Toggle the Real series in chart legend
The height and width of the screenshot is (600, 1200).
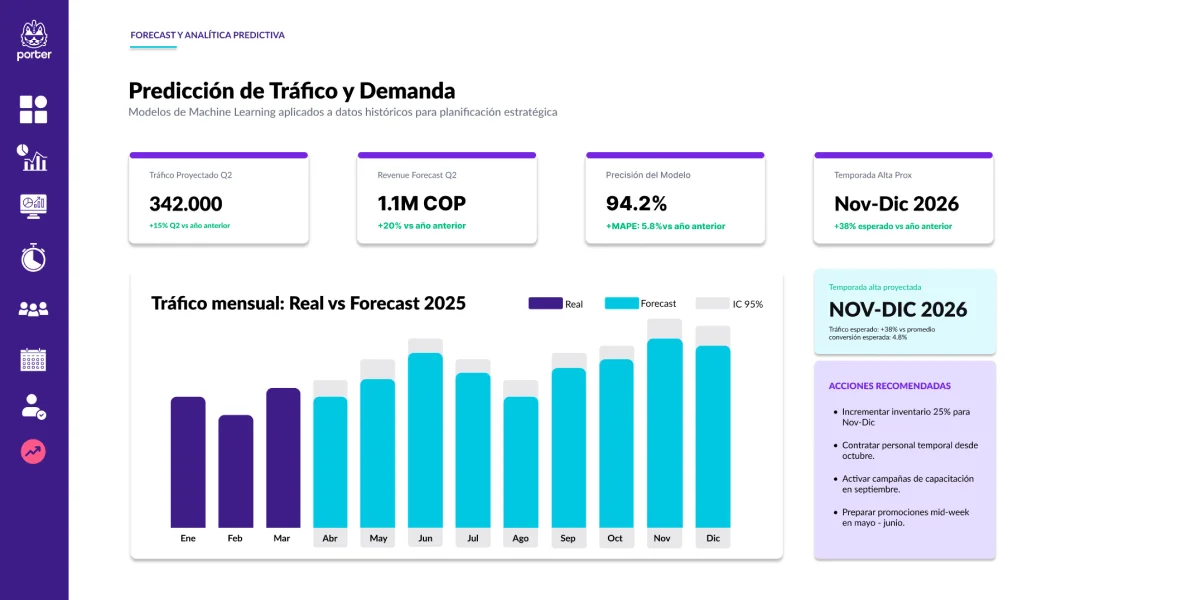pos(558,303)
